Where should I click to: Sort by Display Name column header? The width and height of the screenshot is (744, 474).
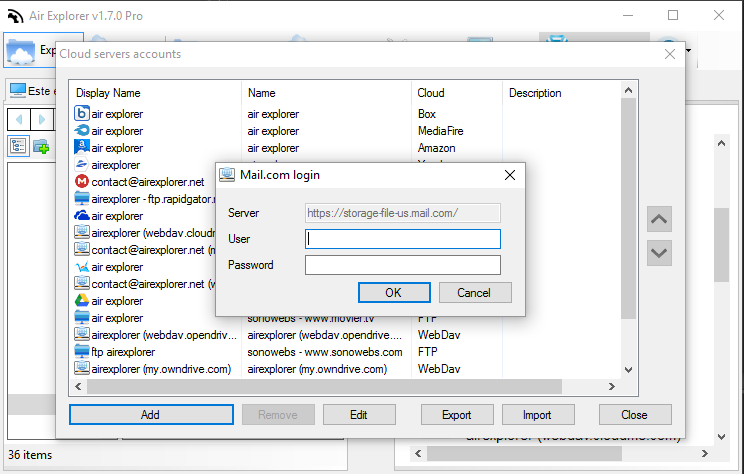pos(156,93)
